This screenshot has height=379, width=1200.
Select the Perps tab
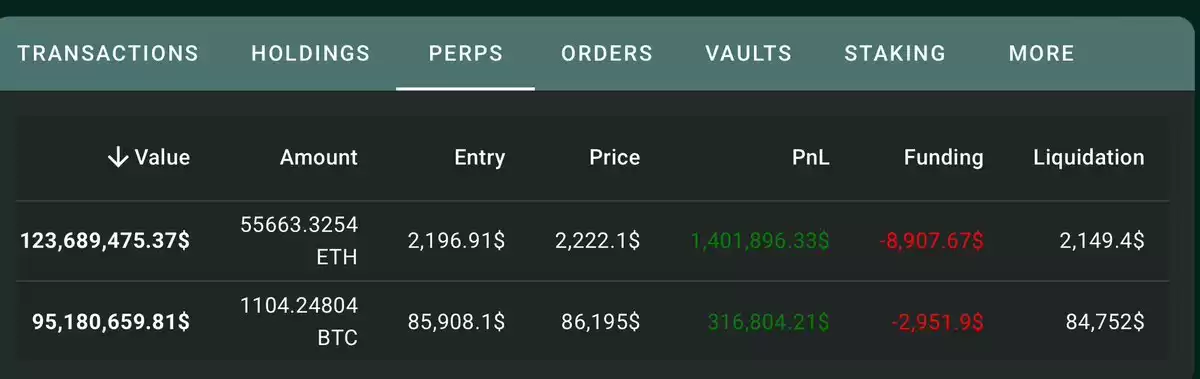coord(465,53)
